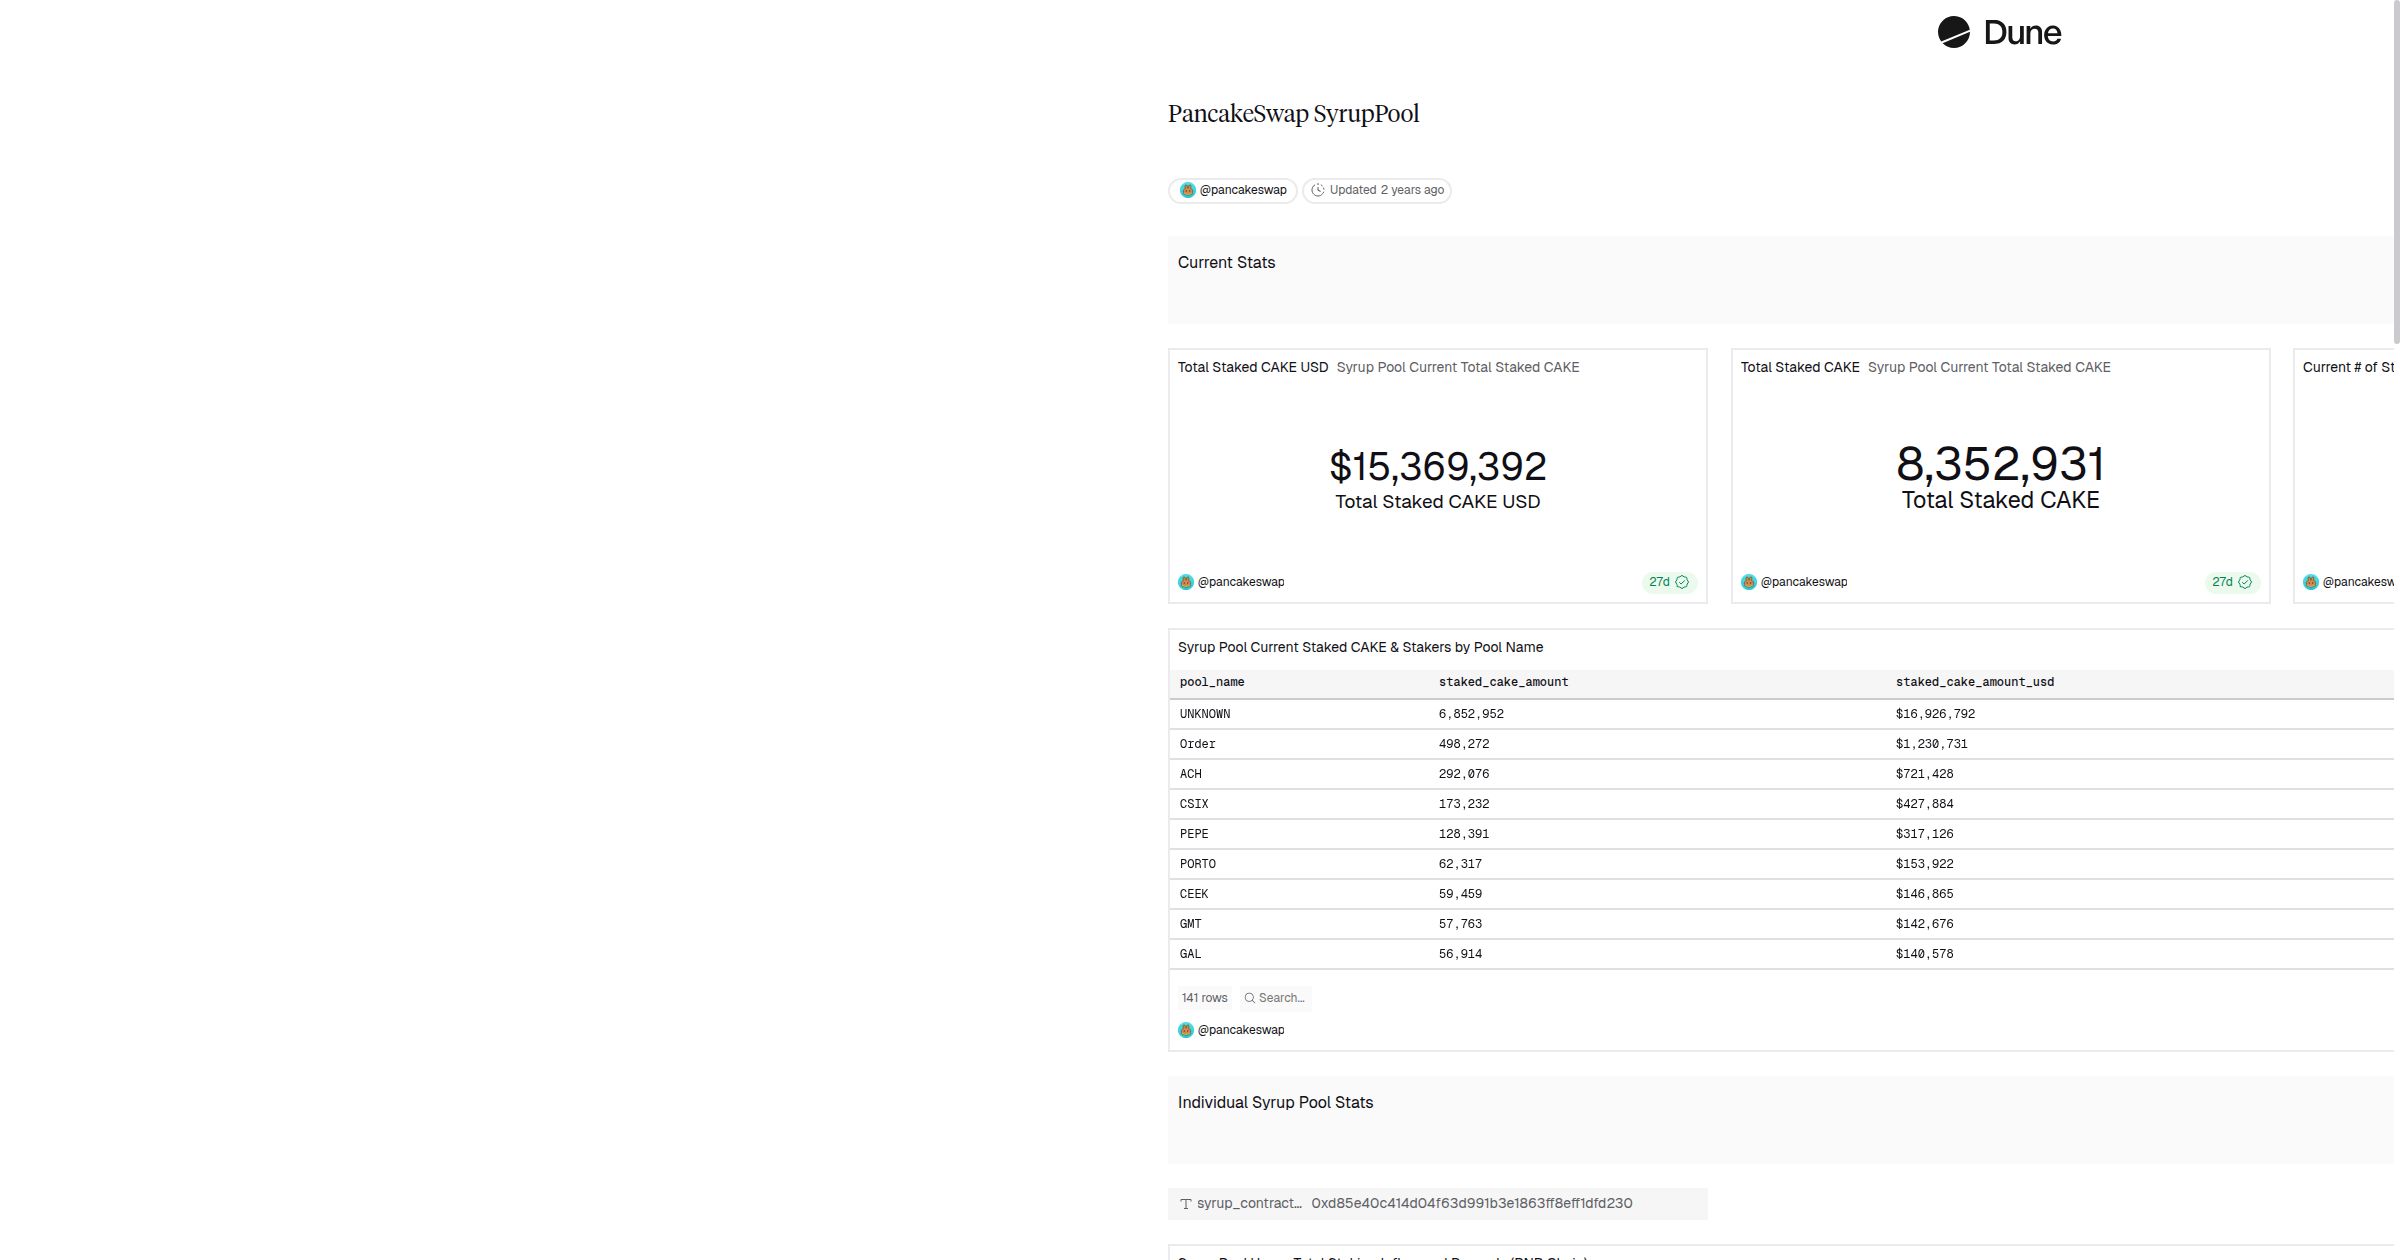Open @pancakeswap link under Total Staked CAKE card
Viewport: 2400px width, 1260px height.
coord(1803,582)
